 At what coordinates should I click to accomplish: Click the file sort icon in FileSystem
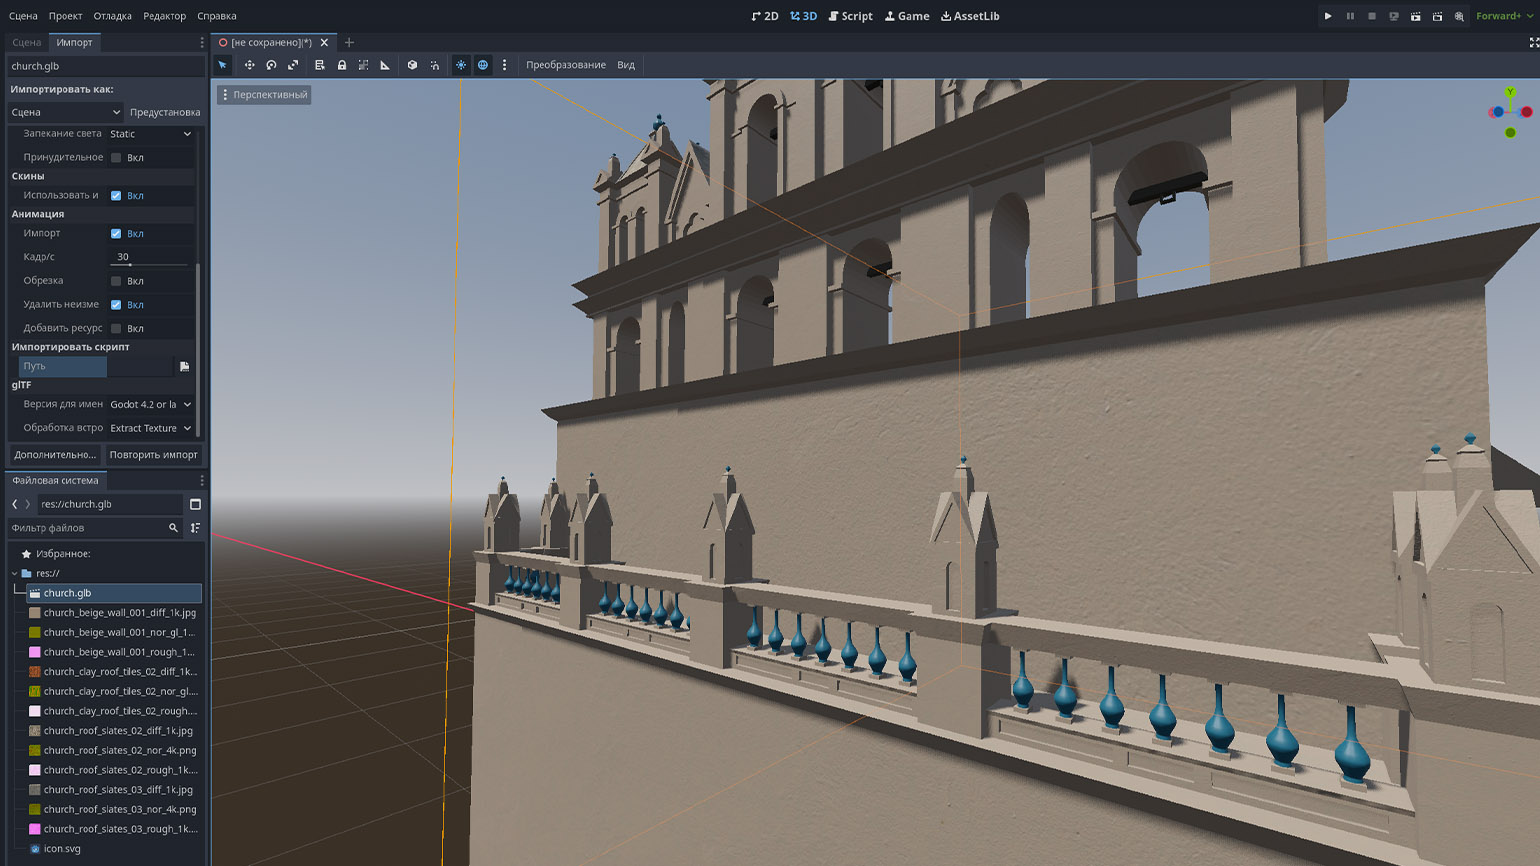[195, 528]
